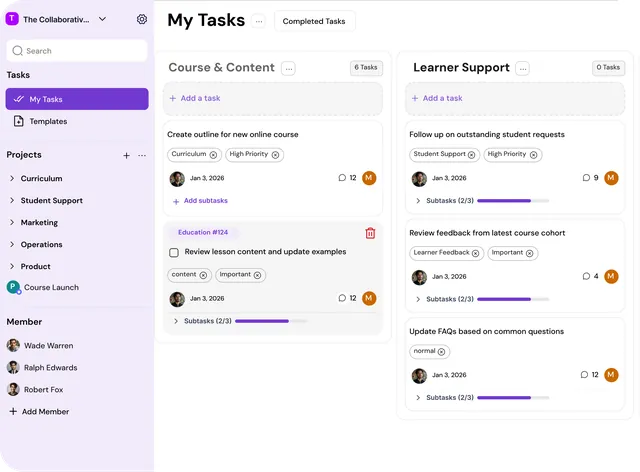
Task: Click the Education #124 label
Action: (x=203, y=232)
